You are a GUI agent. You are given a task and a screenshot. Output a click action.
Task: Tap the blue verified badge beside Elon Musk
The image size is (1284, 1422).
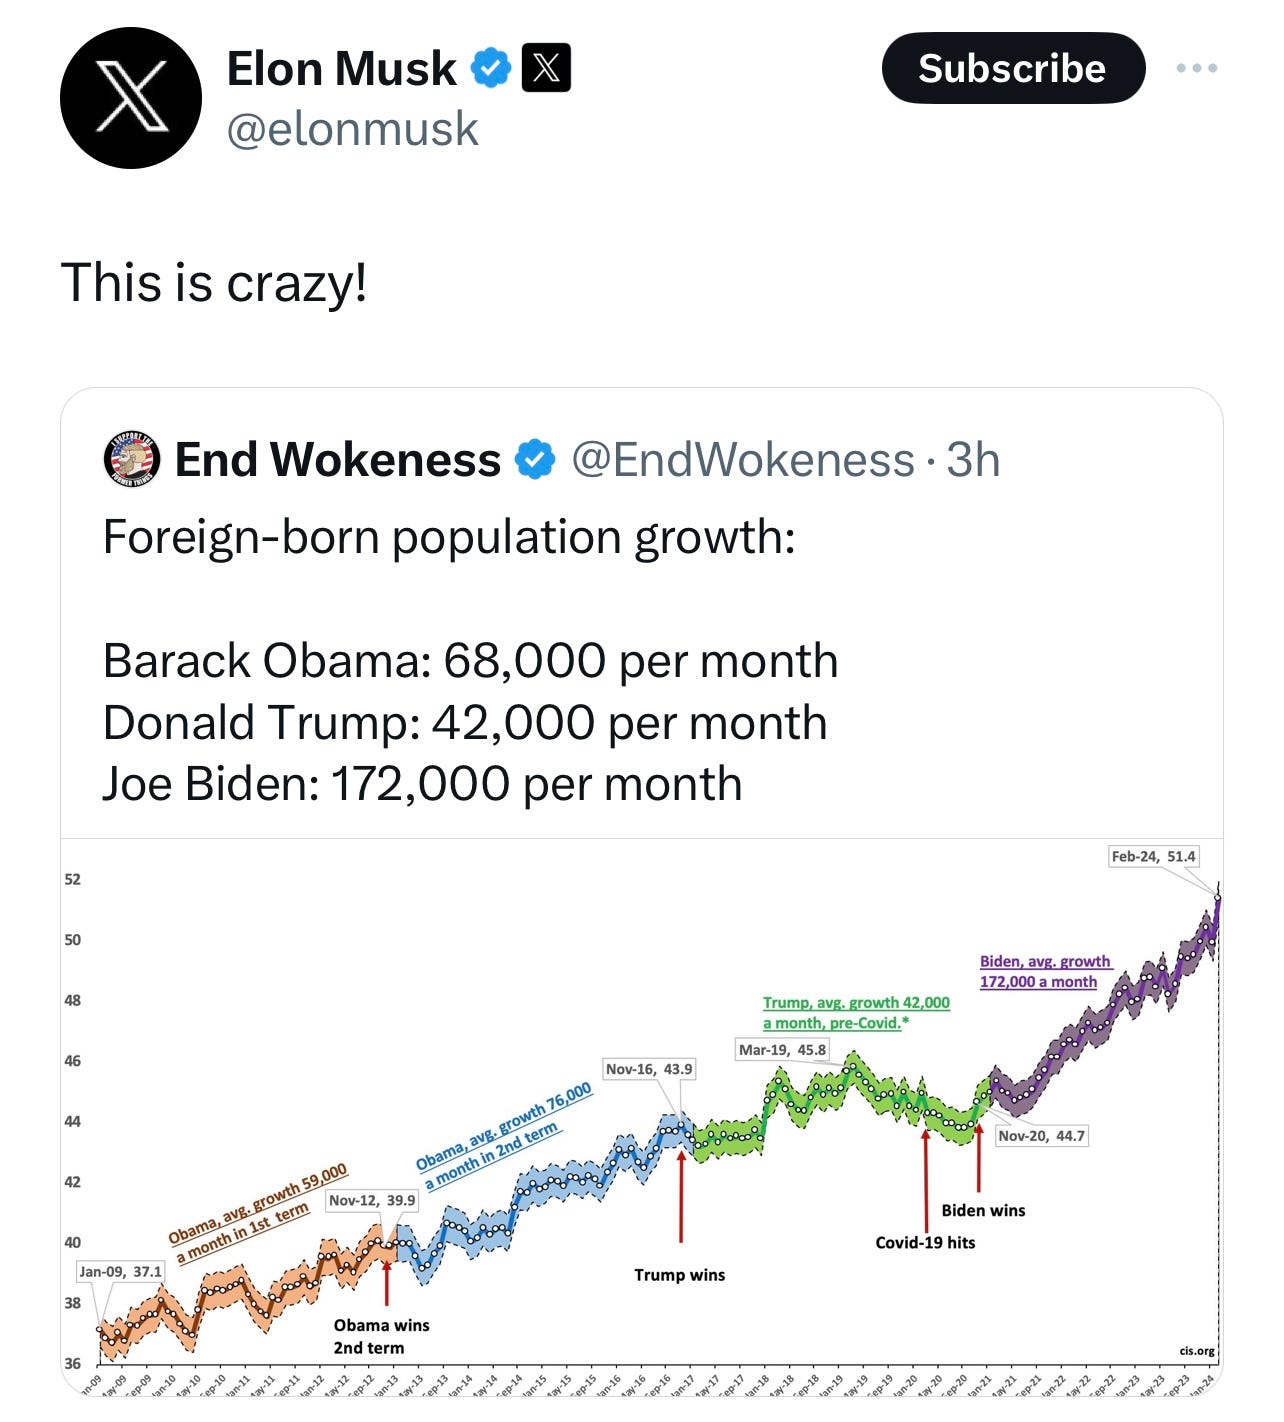[x=491, y=68]
